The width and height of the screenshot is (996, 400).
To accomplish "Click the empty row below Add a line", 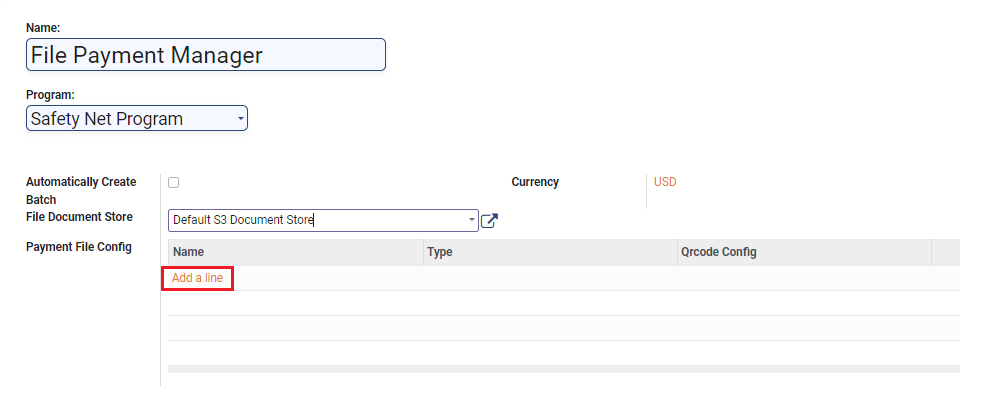I will [563, 303].
